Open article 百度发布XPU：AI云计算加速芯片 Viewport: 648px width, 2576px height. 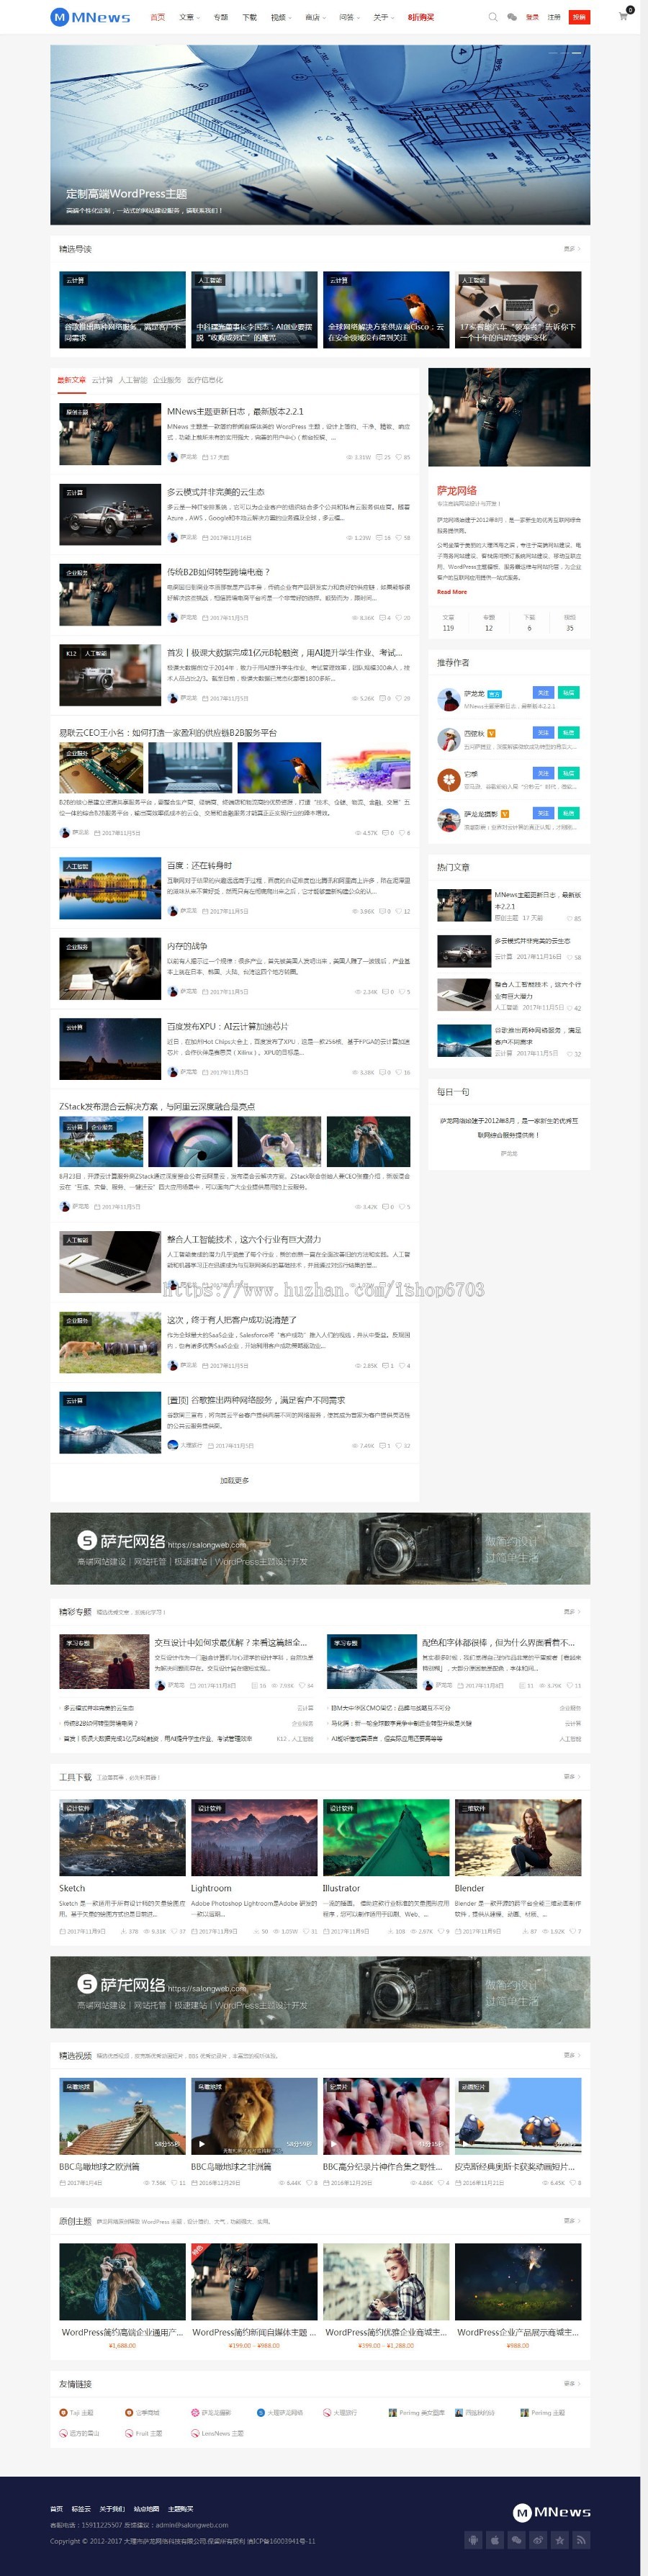pyautogui.click(x=228, y=1026)
